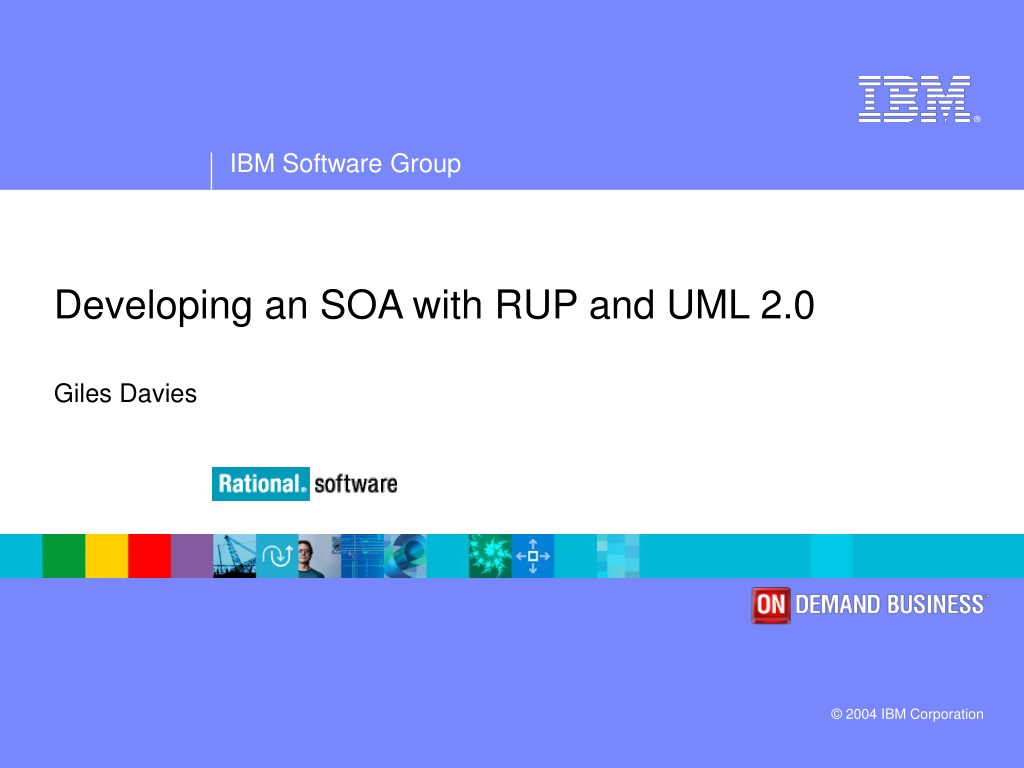The height and width of the screenshot is (768, 1024).
Task: Click the blue swirl e-business tile
Action: point(405,556)
